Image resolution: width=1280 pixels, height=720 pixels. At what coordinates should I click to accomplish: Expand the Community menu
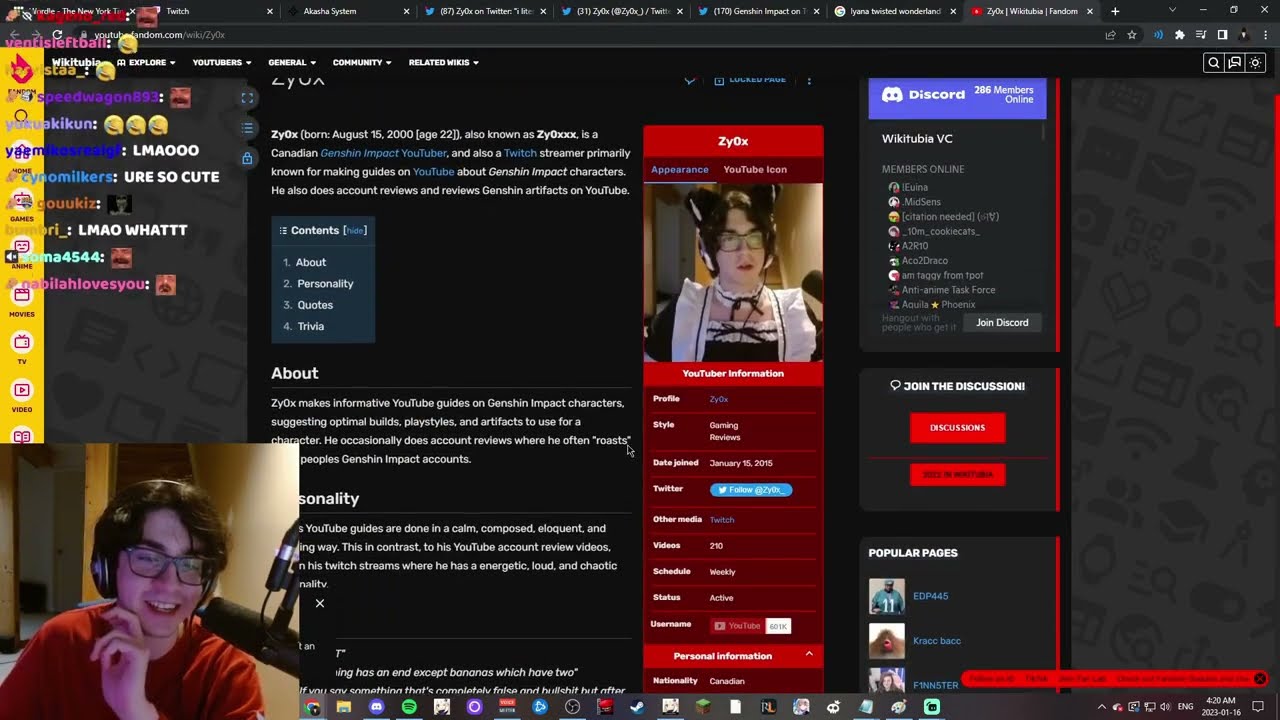pos(362,63)
